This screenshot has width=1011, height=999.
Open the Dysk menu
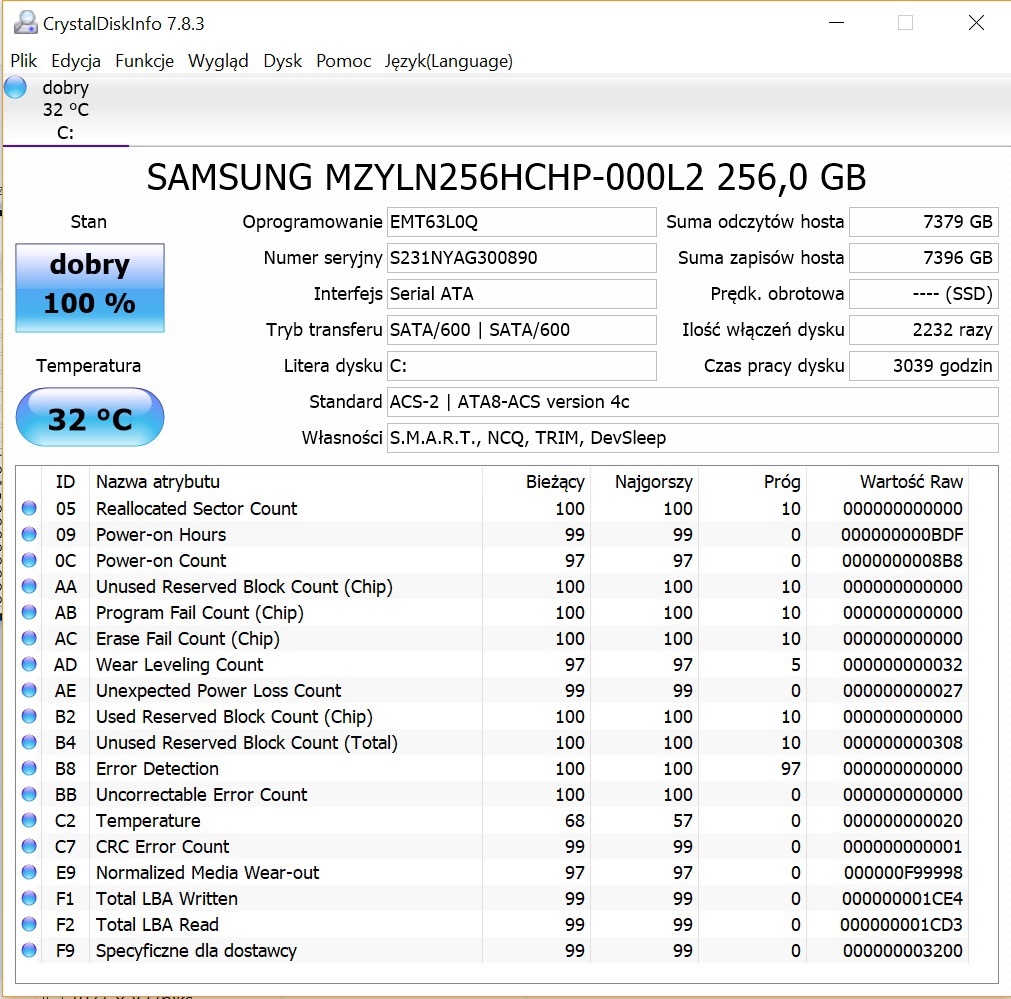point(282,61)
